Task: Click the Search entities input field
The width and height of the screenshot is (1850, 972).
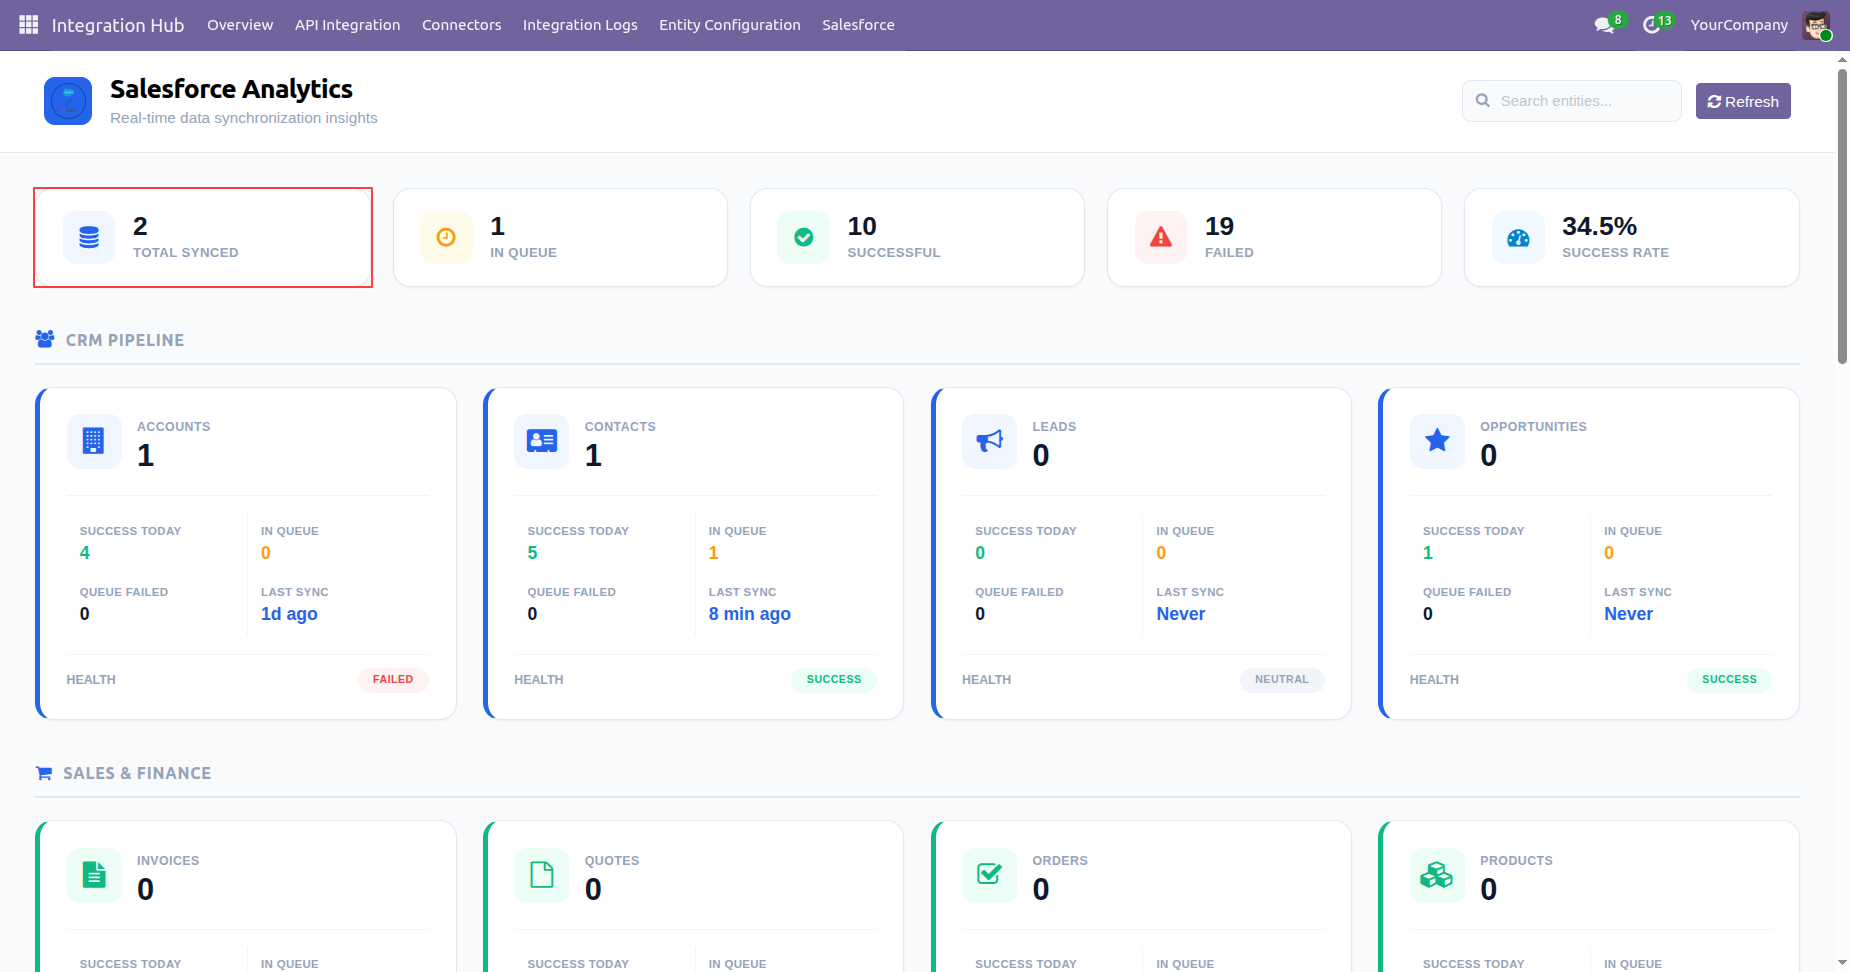Action: click(x=1572, y=101)
